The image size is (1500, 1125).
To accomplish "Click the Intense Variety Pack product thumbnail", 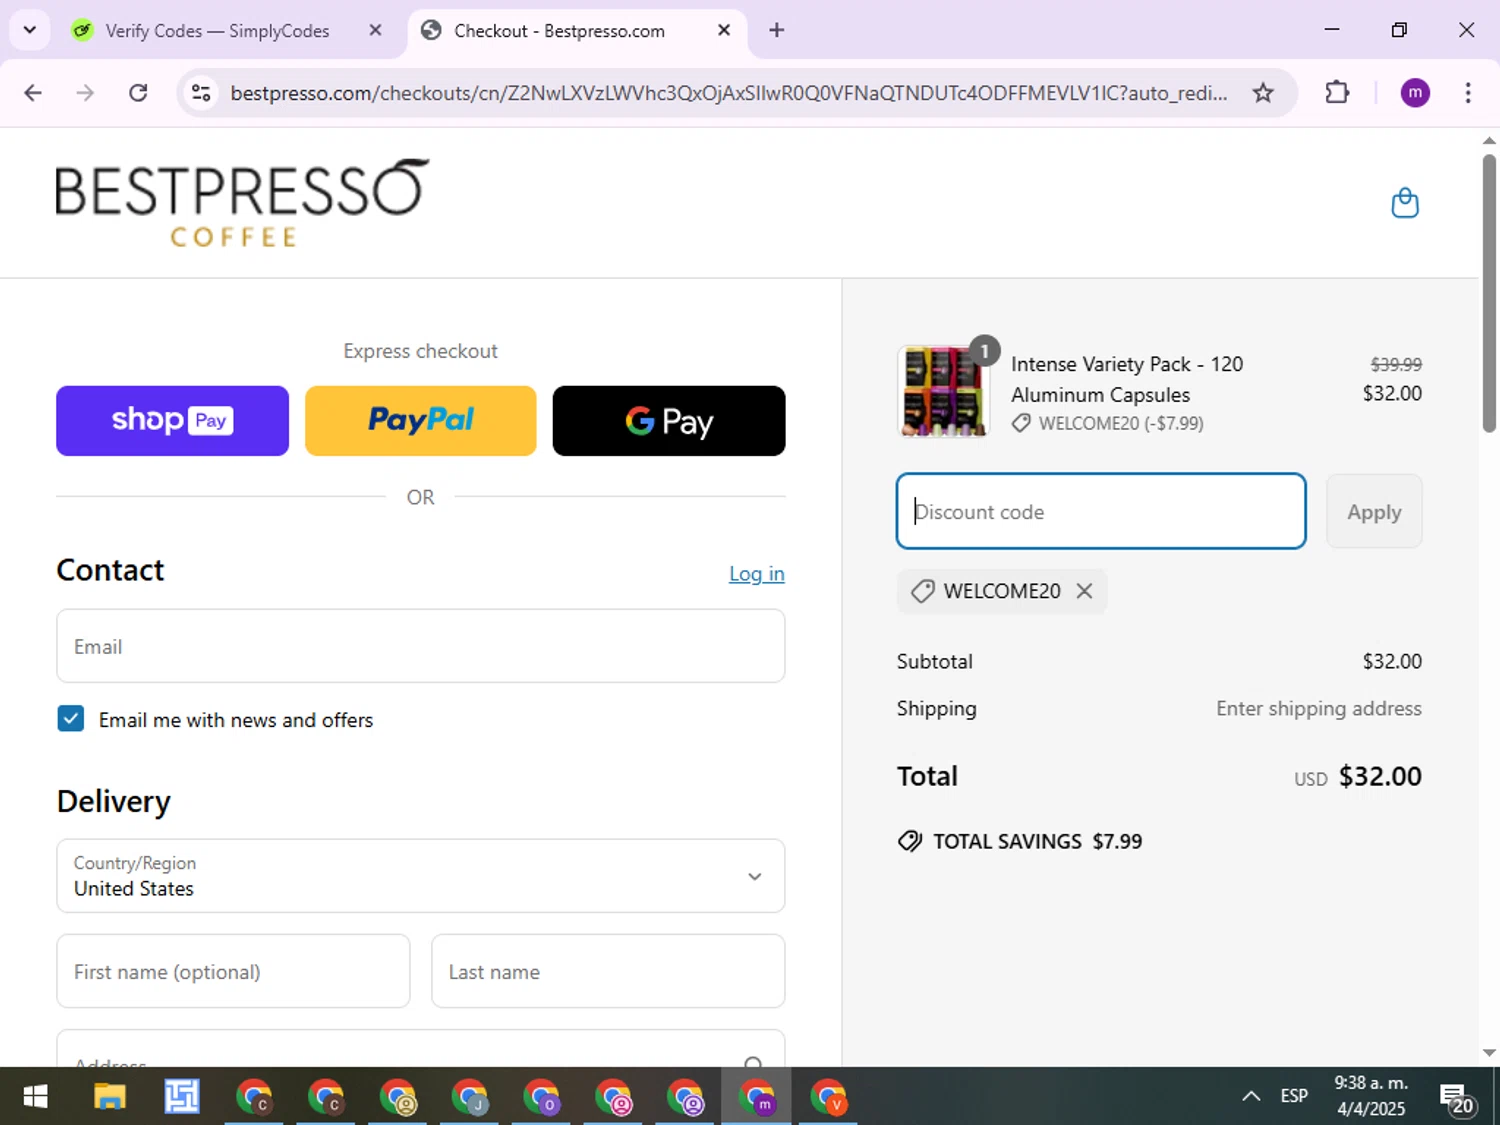I will click(943, 391).
